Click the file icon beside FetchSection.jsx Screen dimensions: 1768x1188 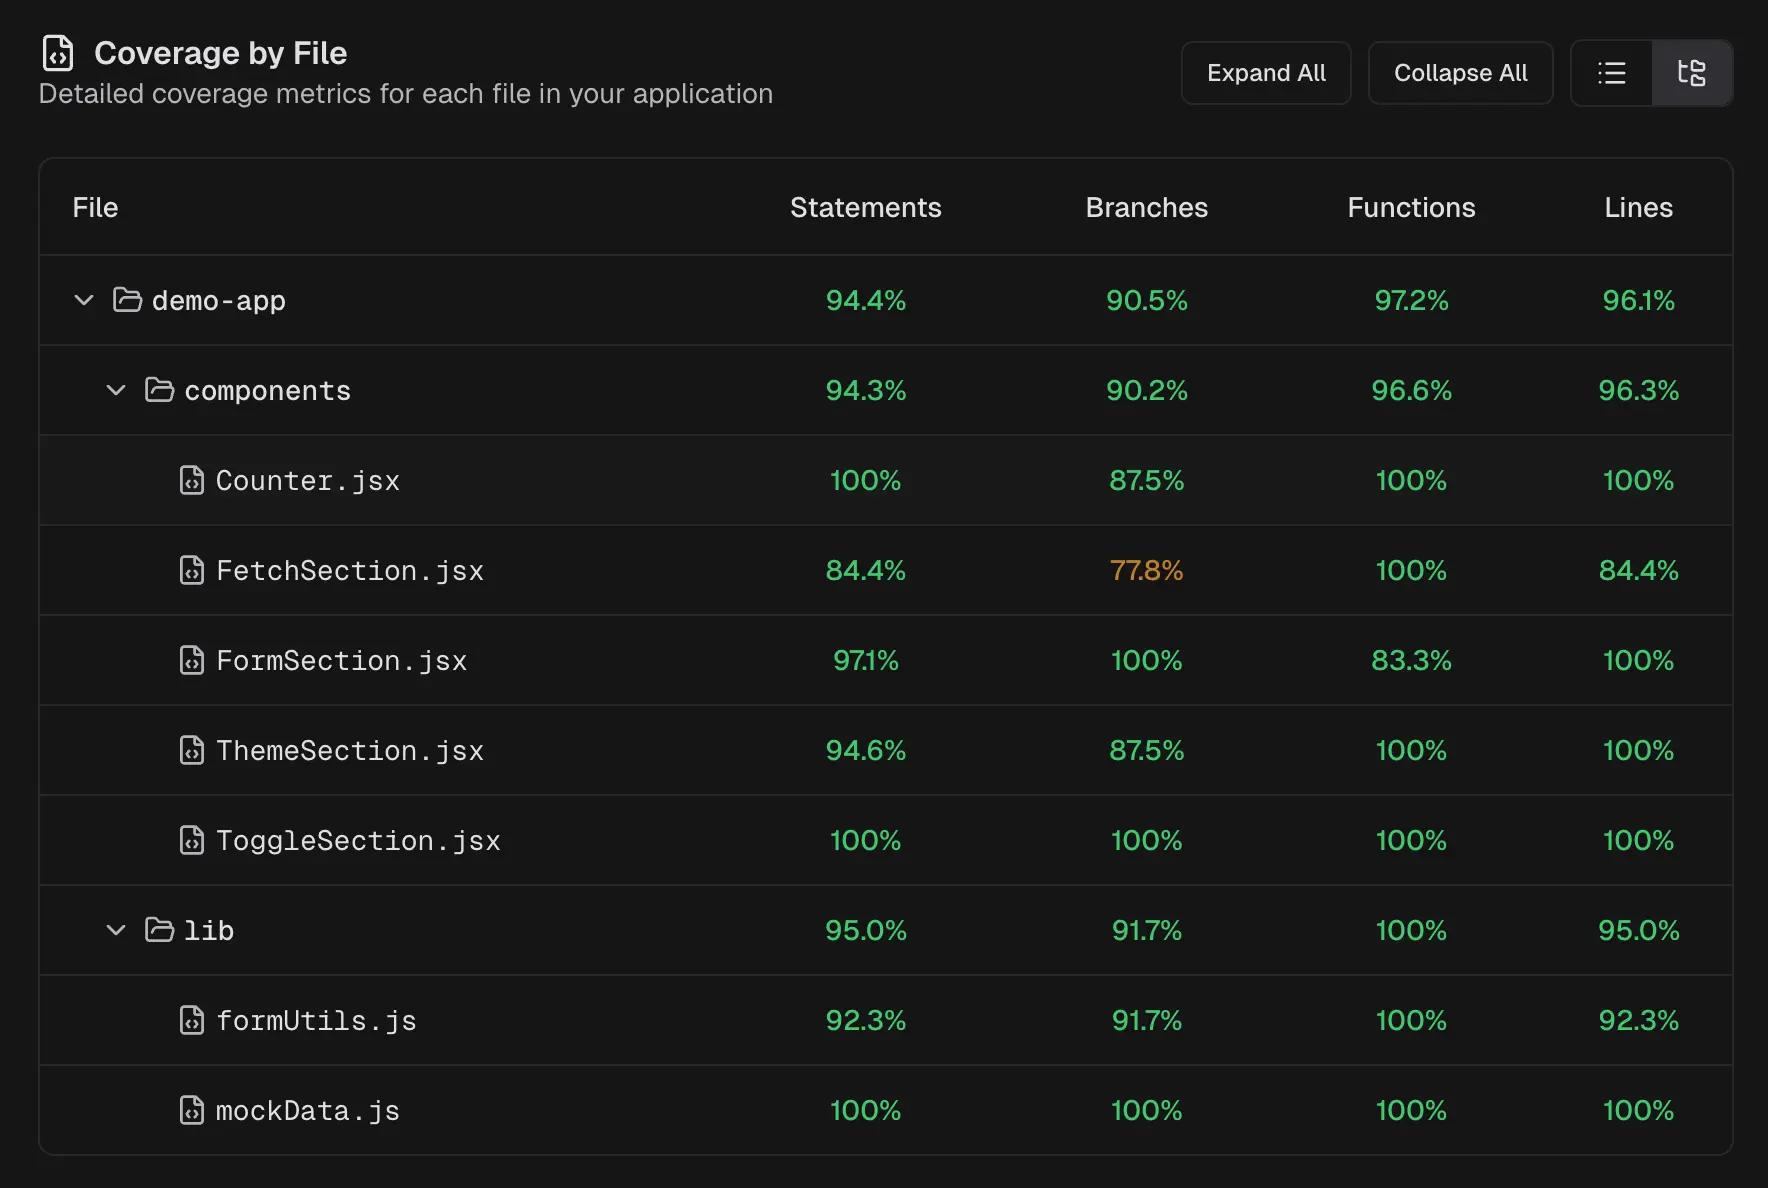(x=191, y=570)
